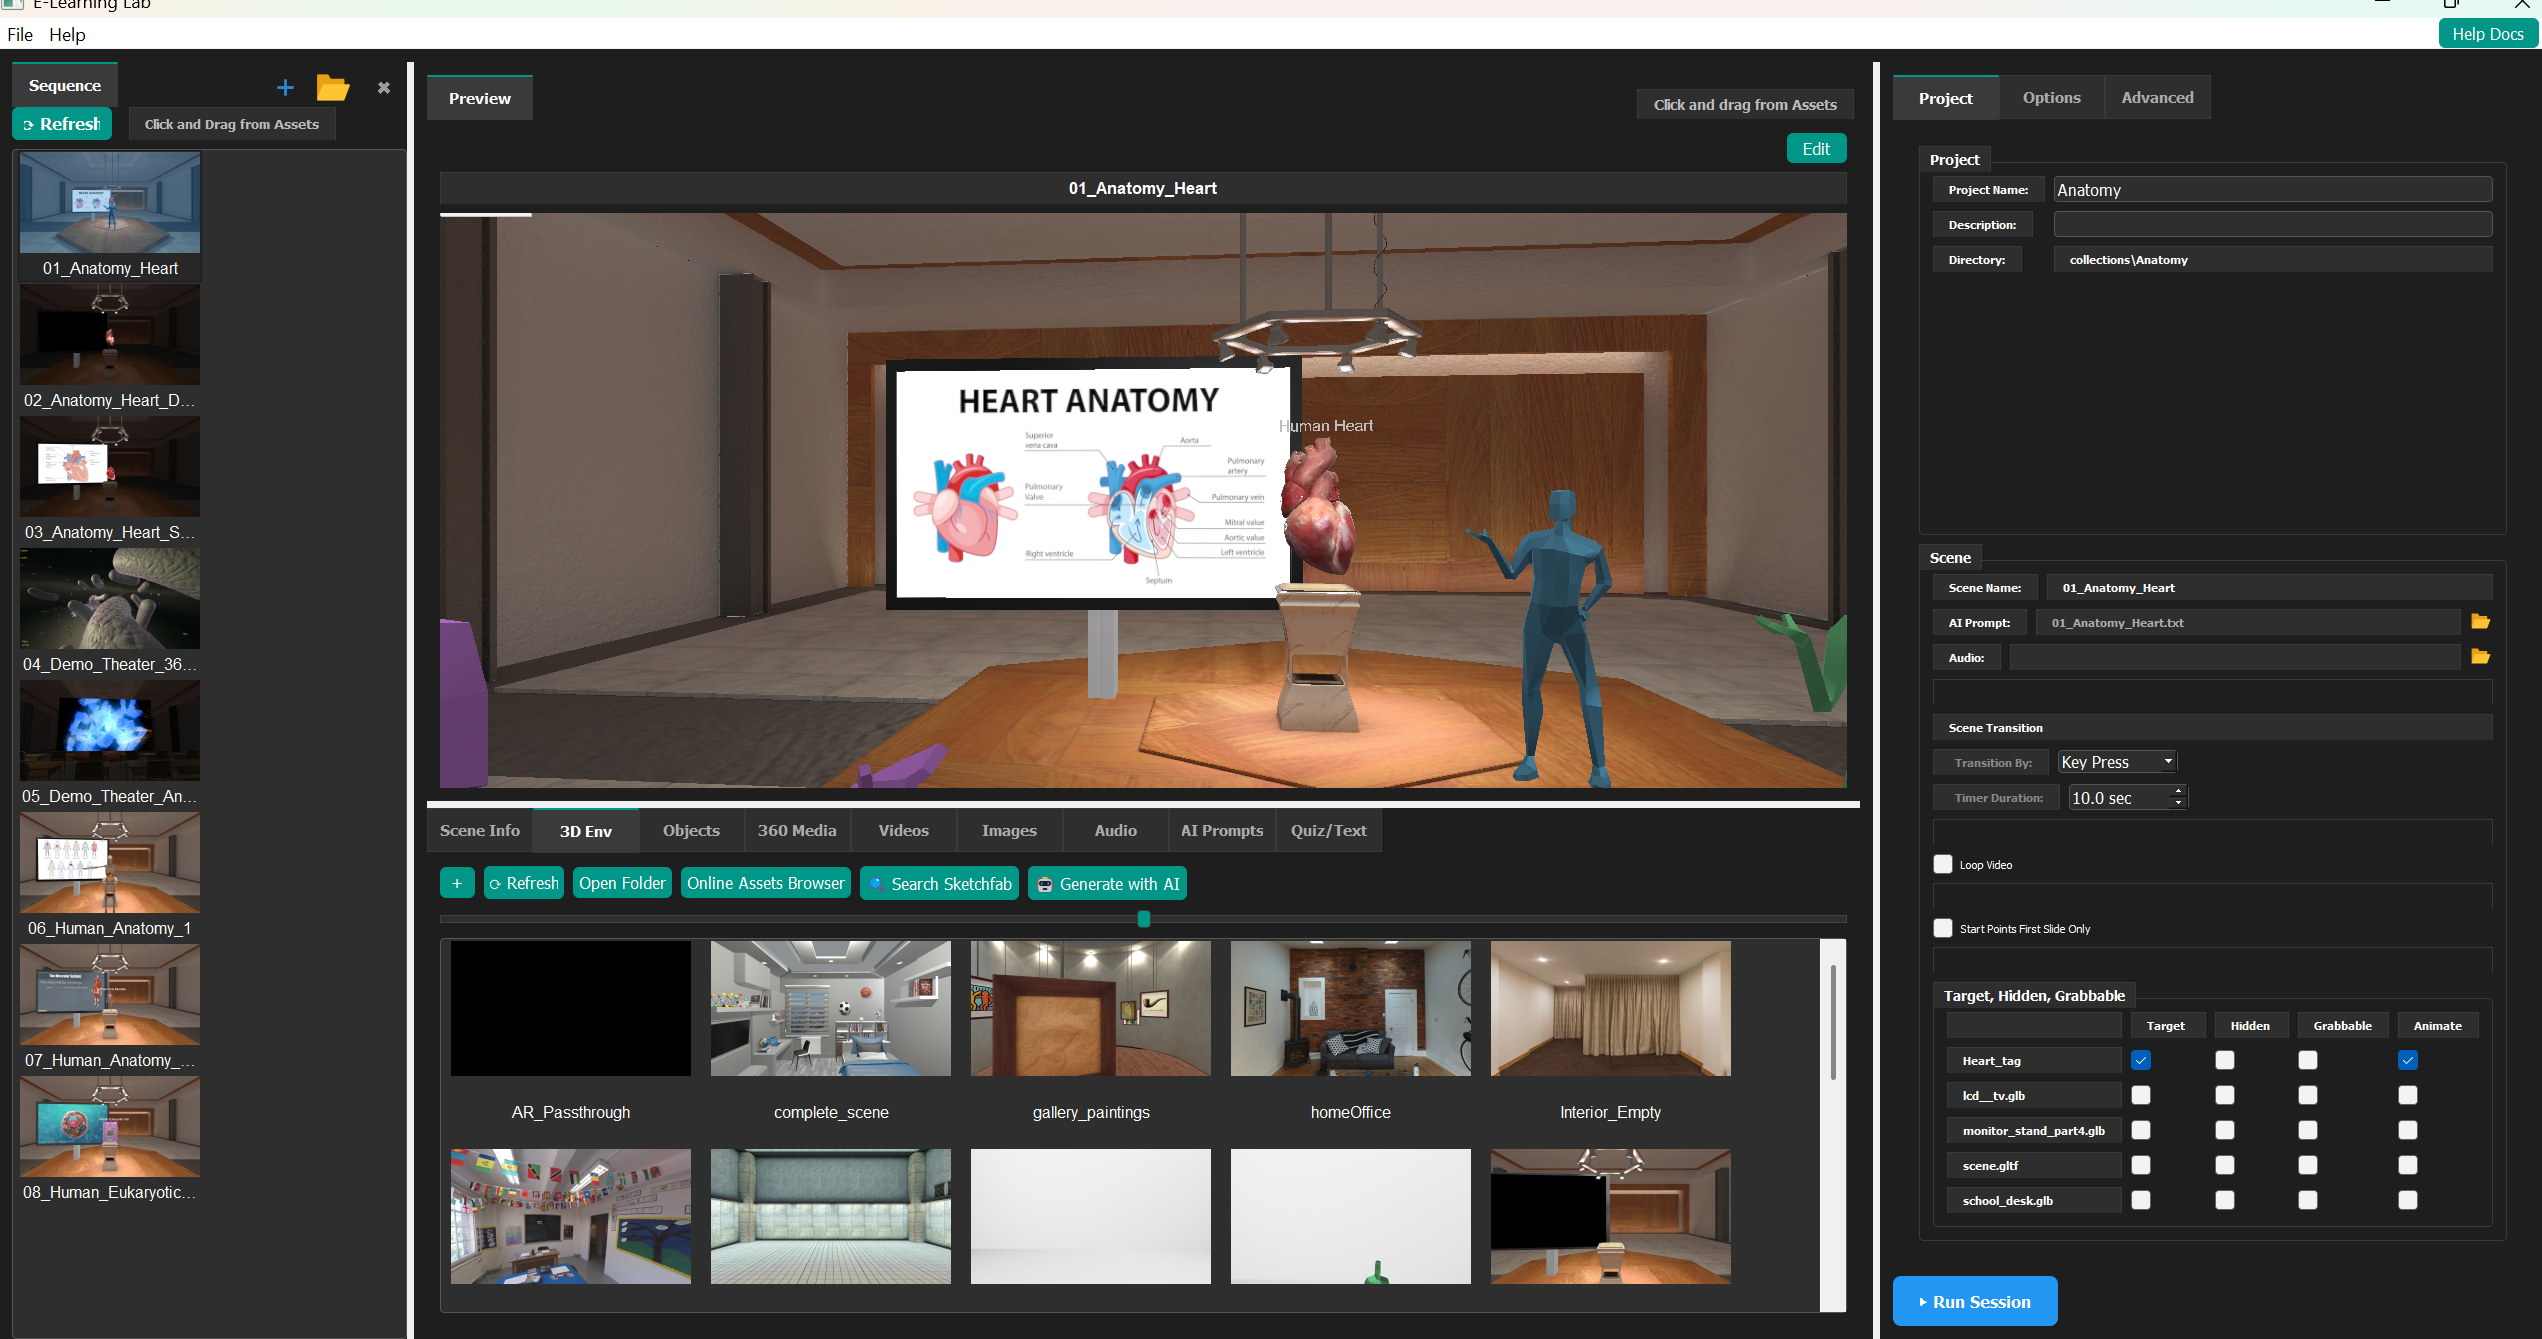Enable the Loop Video checkbox
2542x1339 pixels.
[x=1943, y=864]
